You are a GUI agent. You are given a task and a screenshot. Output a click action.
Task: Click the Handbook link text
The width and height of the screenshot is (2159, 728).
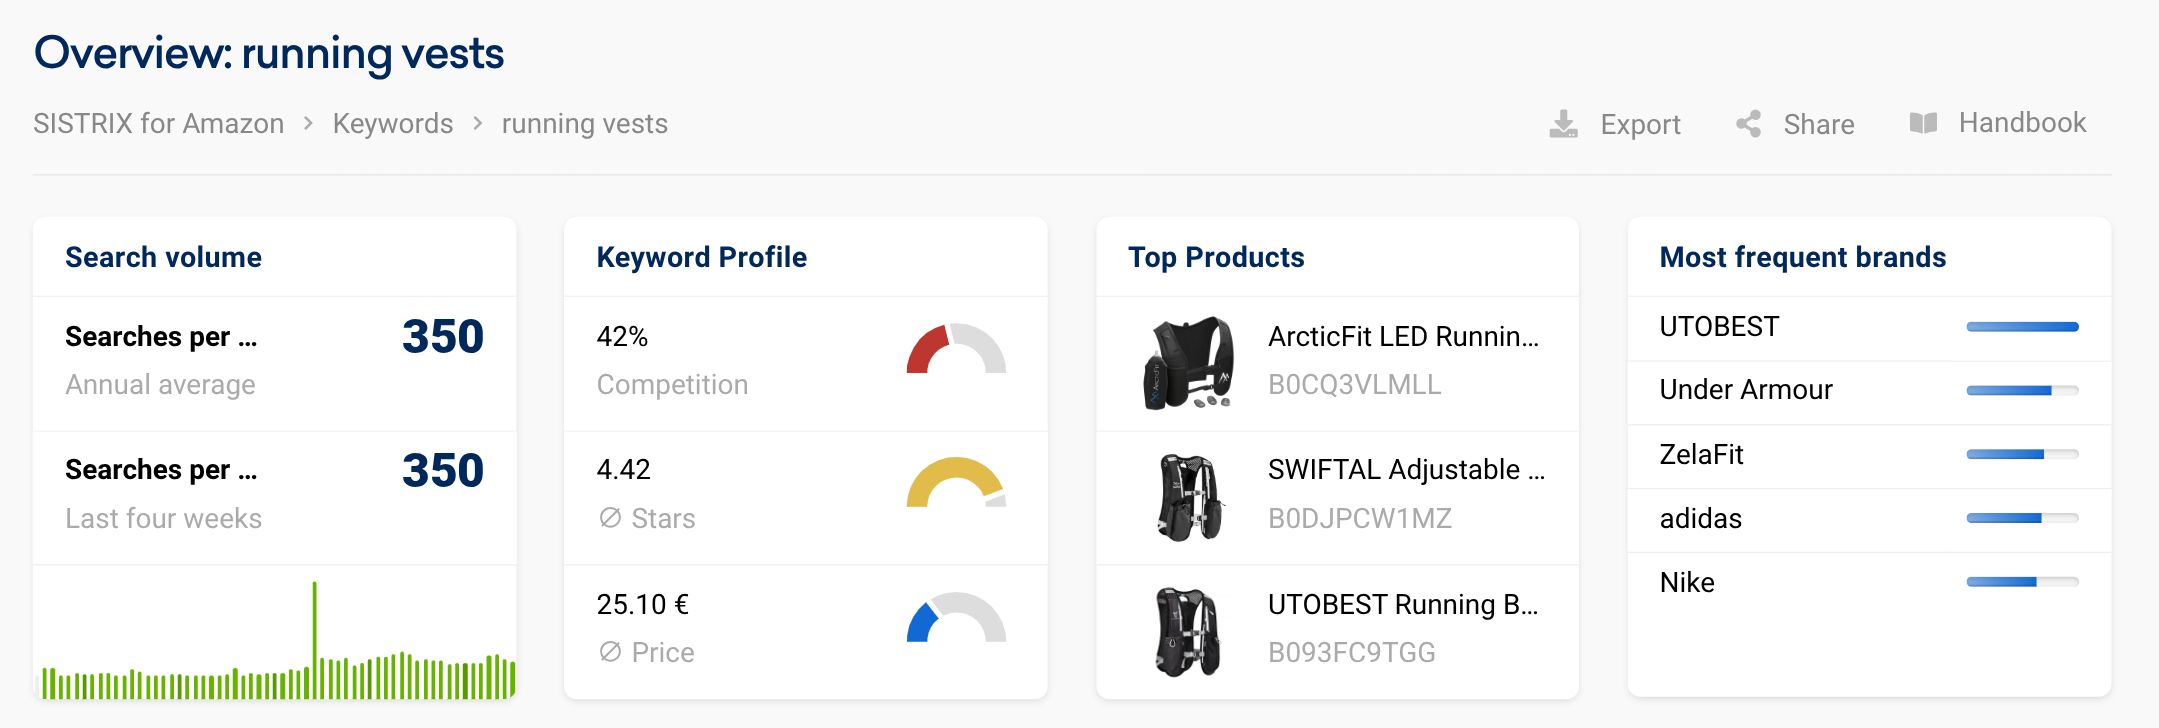2022,123
